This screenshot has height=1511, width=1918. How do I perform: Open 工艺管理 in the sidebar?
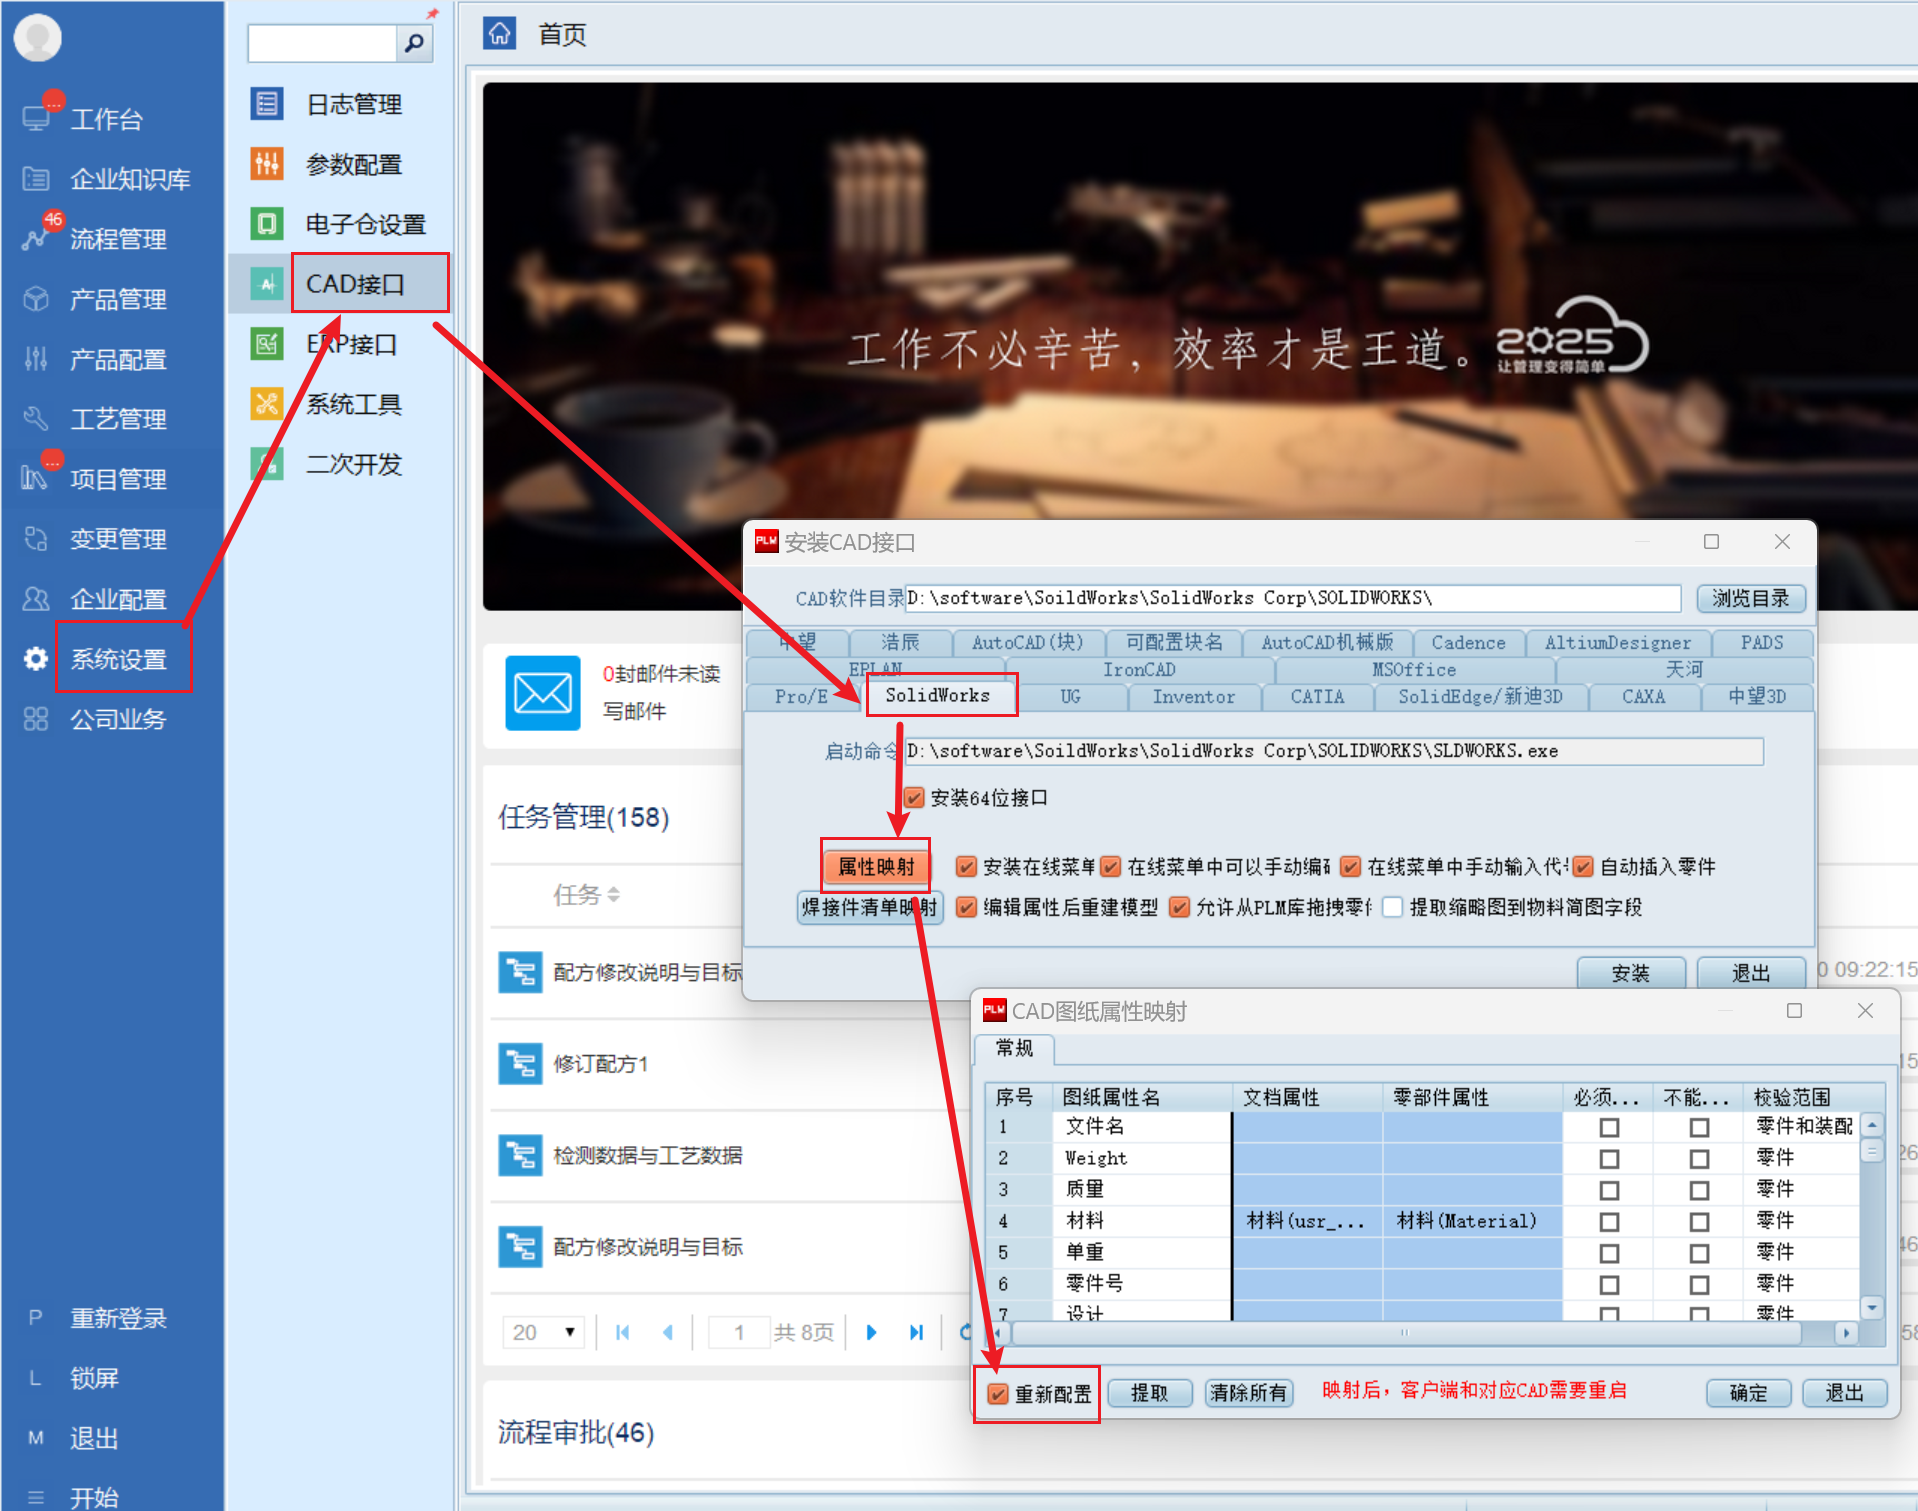tap(117, 419)
